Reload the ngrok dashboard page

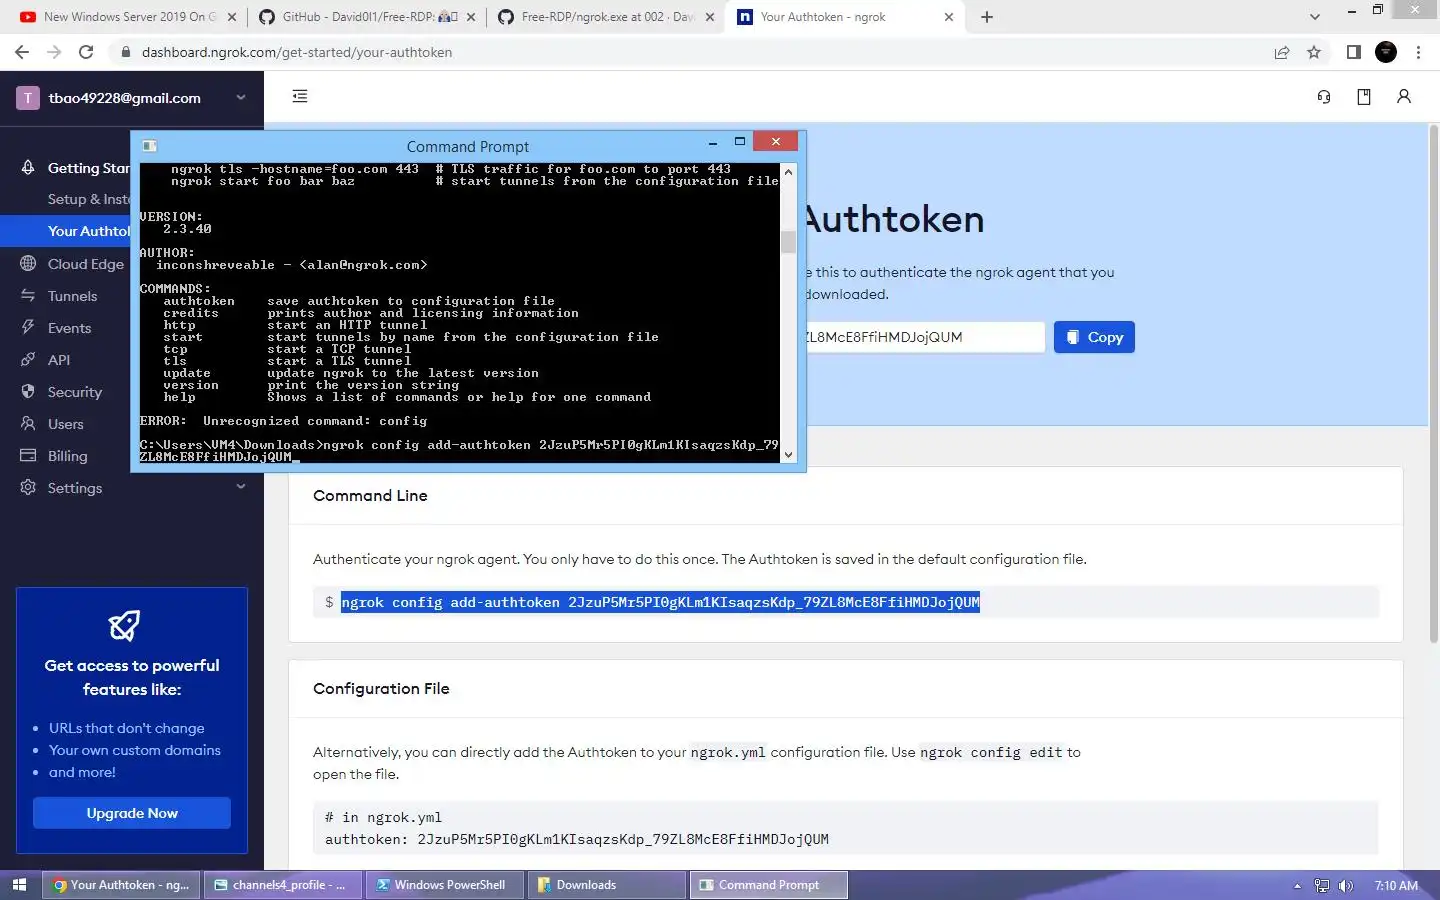(x=86, y=52)
